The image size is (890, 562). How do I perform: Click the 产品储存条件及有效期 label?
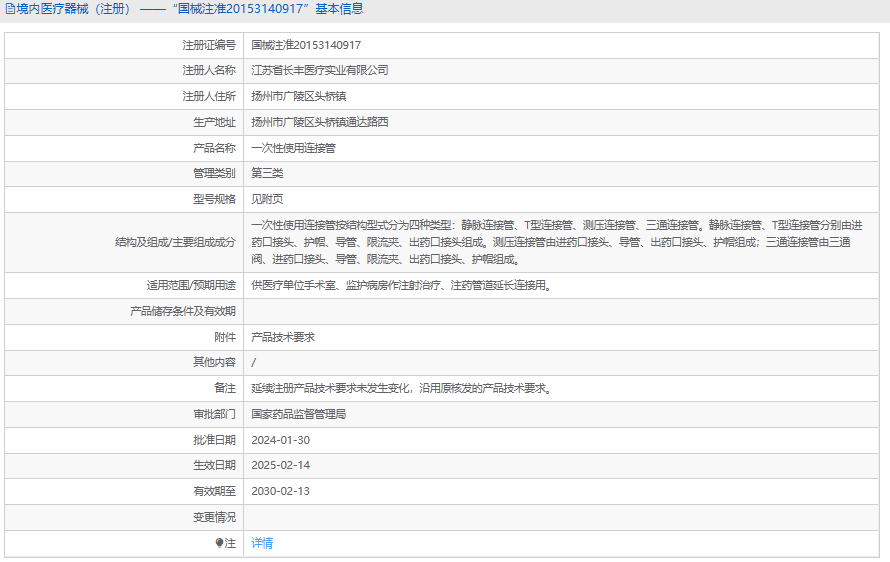click(183, 311)
